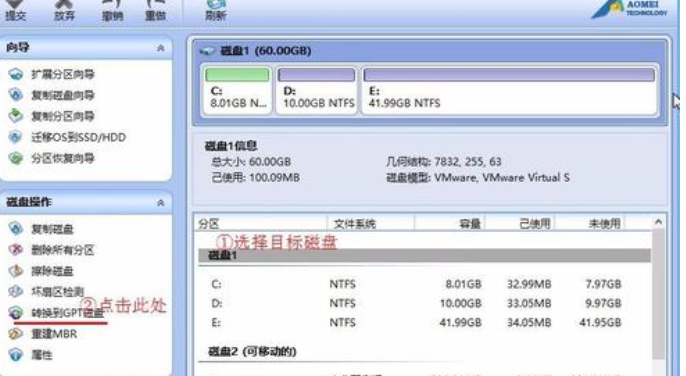The height and width of the screenshot is (376, 686).
Task: Select the C: 8.01GB partition block
Action: [x=237, y=90]
